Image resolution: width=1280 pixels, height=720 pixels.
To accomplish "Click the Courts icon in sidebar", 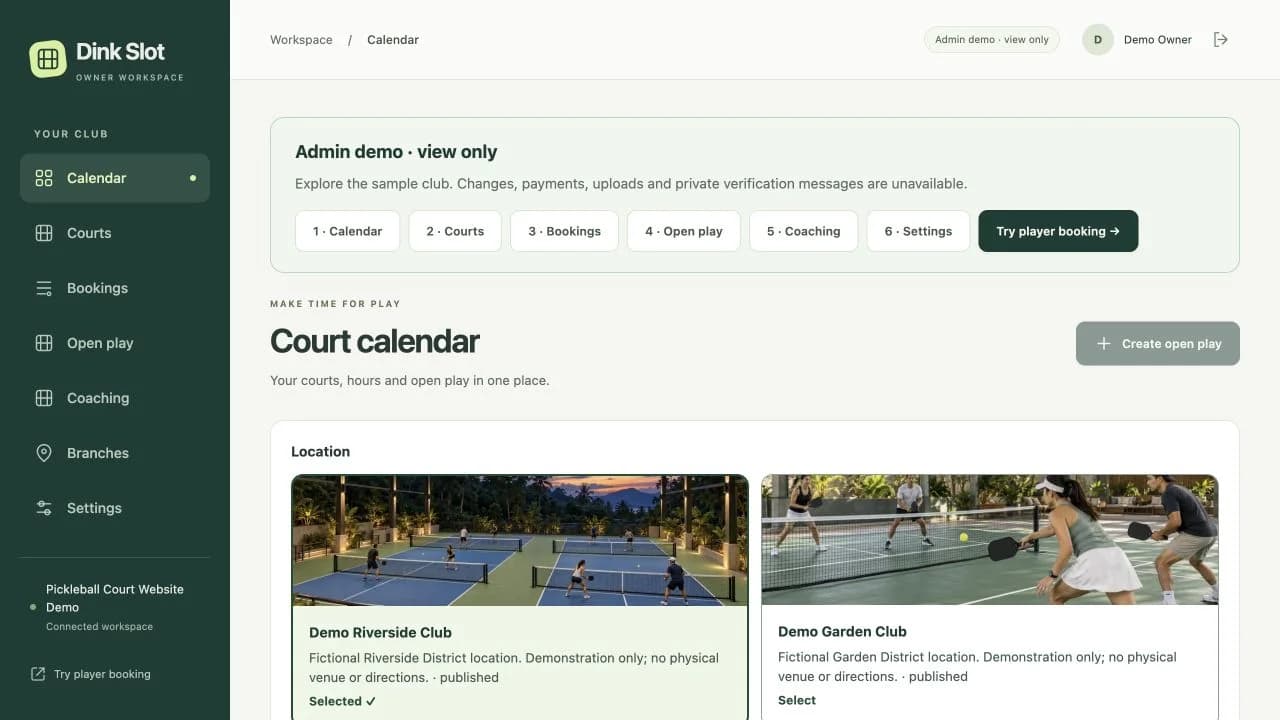I will (x=44, y=233).
